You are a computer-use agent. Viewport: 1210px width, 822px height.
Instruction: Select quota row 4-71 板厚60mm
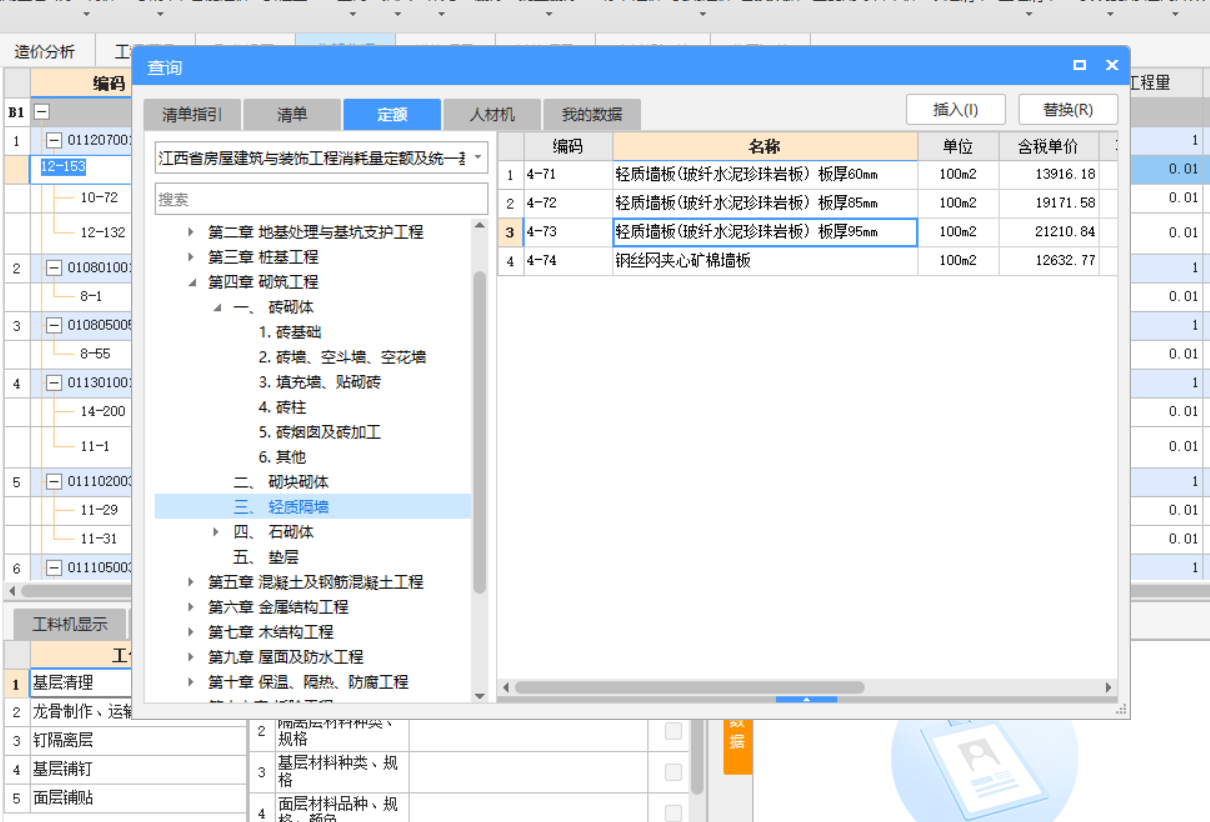pos(807,175)
